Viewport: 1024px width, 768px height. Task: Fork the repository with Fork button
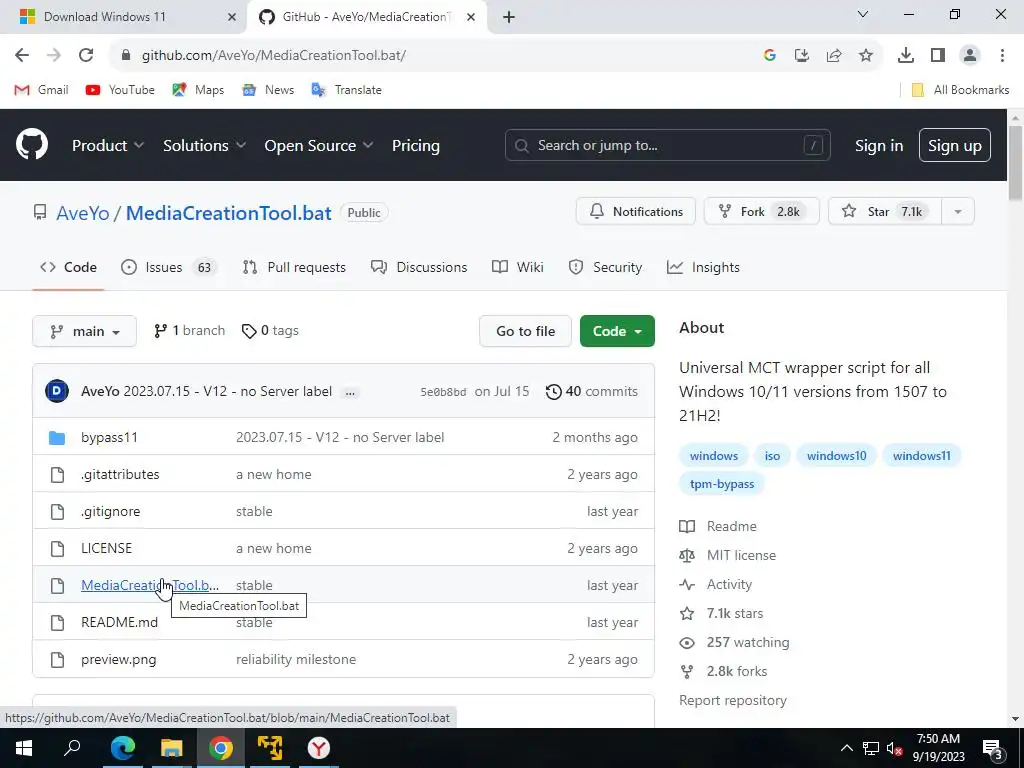pyautogui.click(x=761, y=212)
